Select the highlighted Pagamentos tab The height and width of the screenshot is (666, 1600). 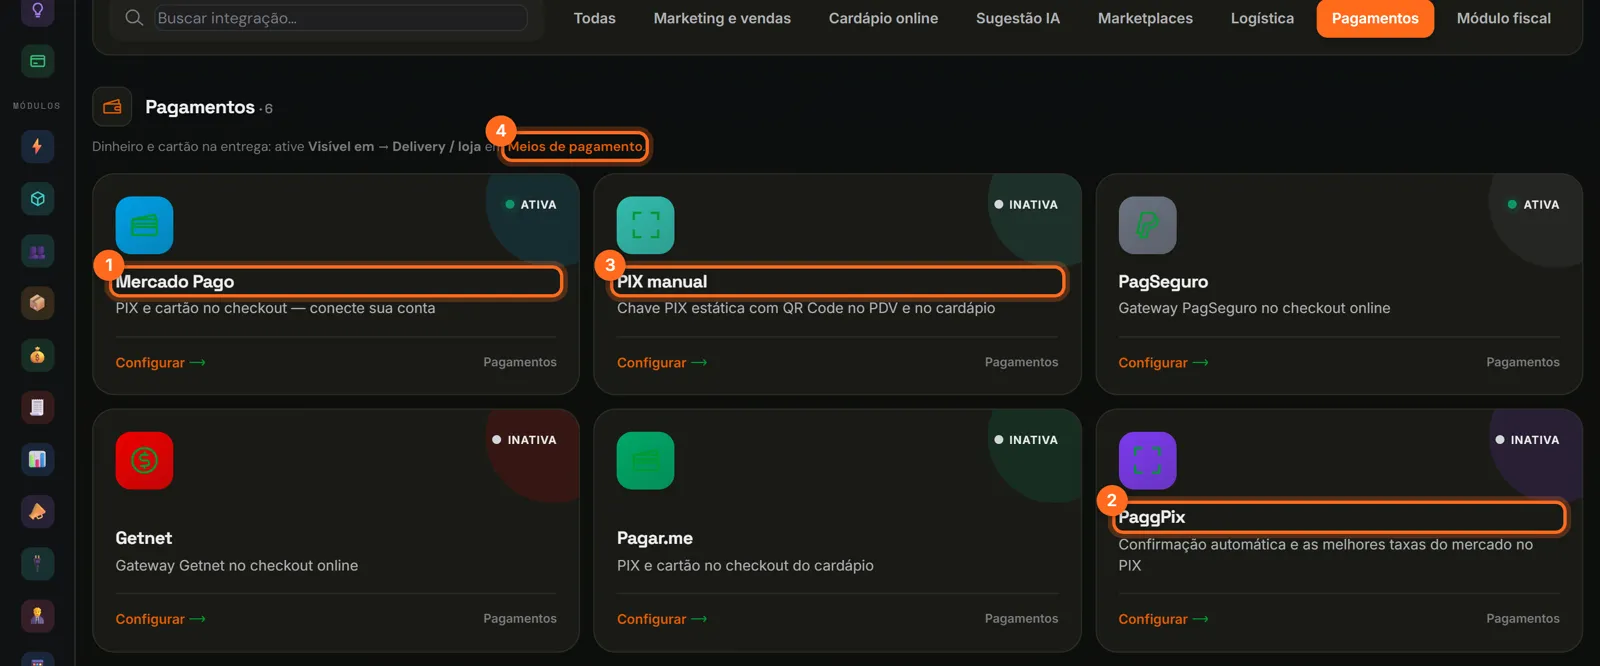pos(1375,18)
